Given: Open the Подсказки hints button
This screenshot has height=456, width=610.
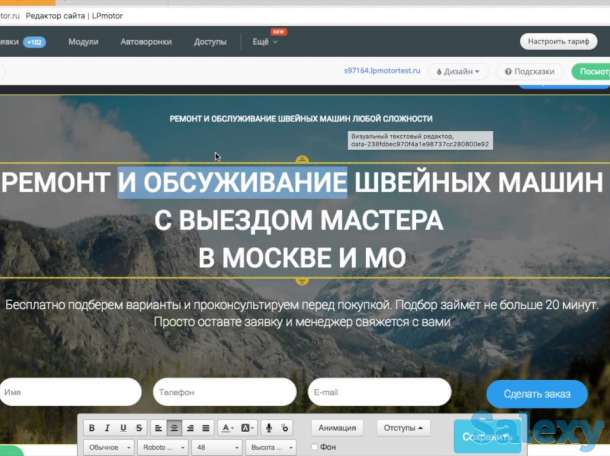Looking at the screenshot, I should pyautogui.click(x=529, y=72).
